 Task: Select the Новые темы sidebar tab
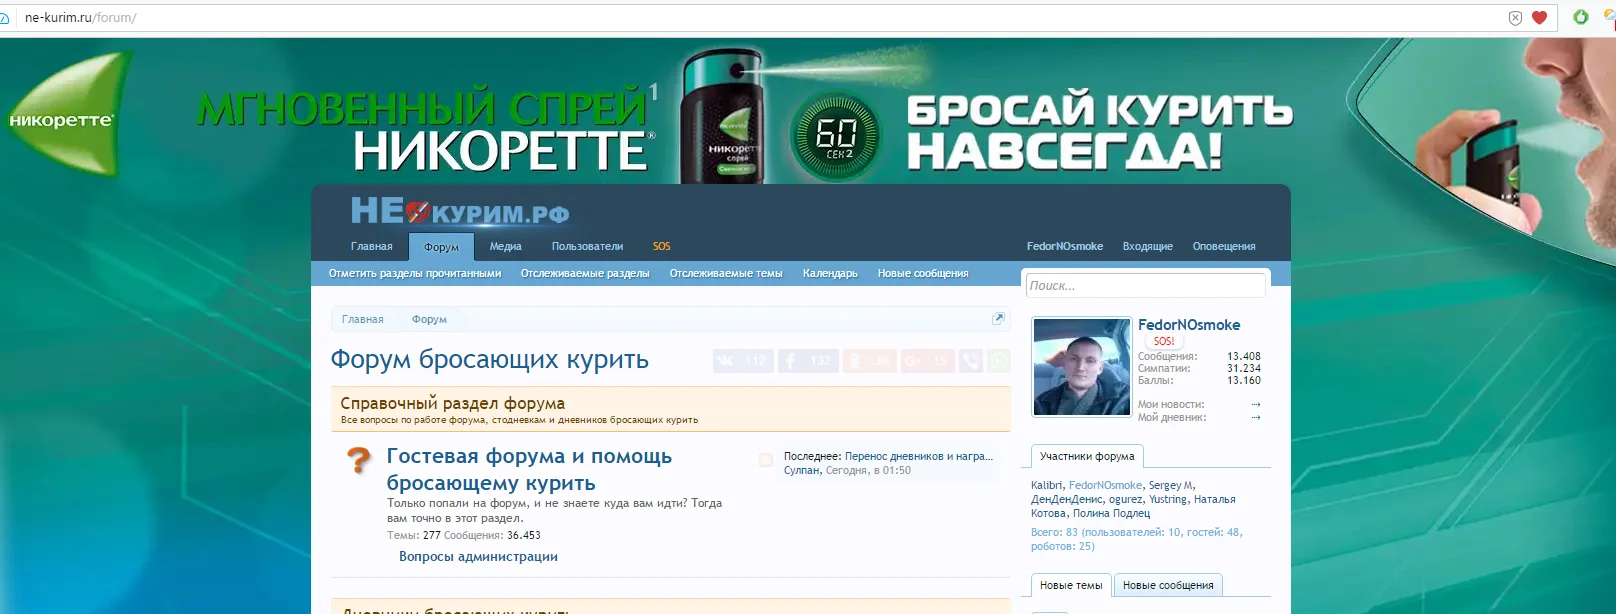[x=1070, y=586]
